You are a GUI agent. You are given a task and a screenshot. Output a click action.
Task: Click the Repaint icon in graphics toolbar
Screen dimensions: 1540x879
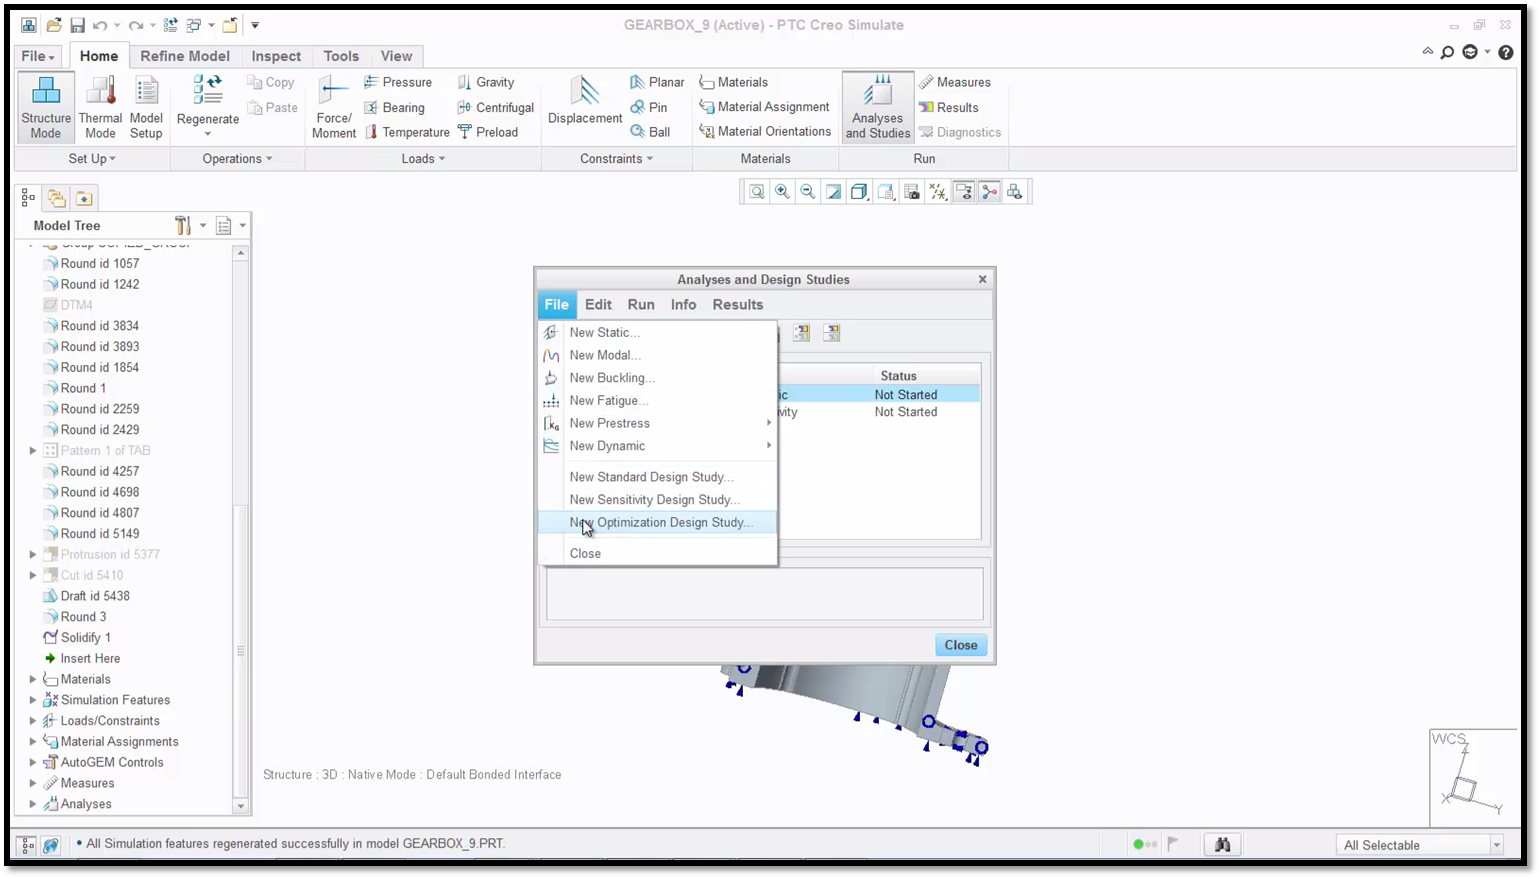coord(833,192)
